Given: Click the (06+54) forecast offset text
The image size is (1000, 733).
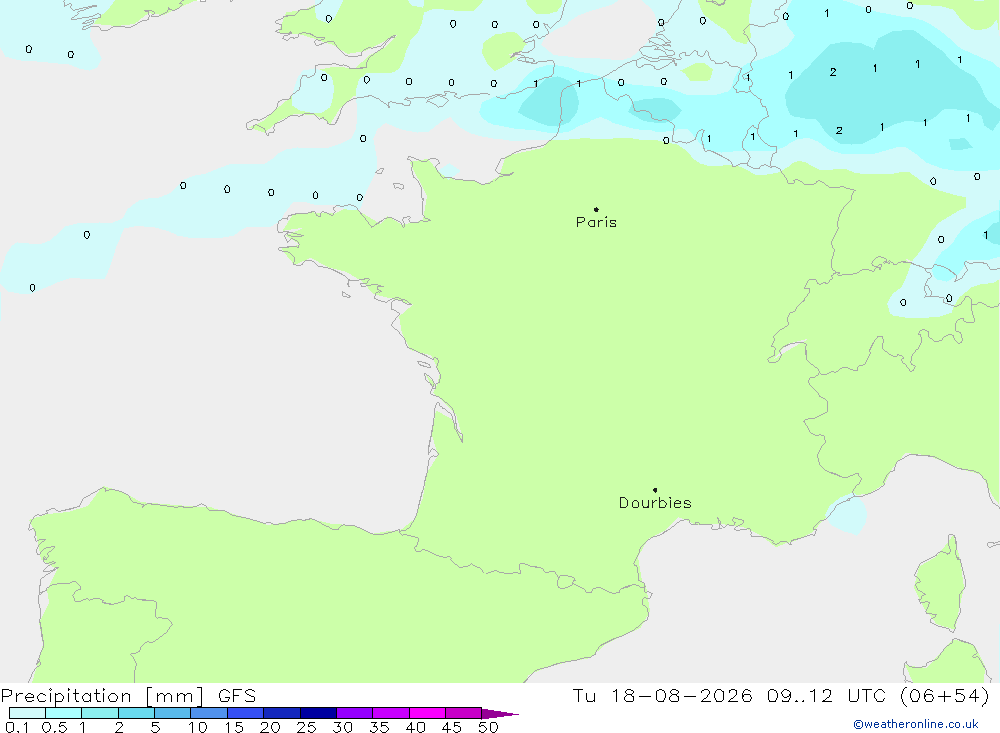Looking at the screenshot, I should [945, 696].
